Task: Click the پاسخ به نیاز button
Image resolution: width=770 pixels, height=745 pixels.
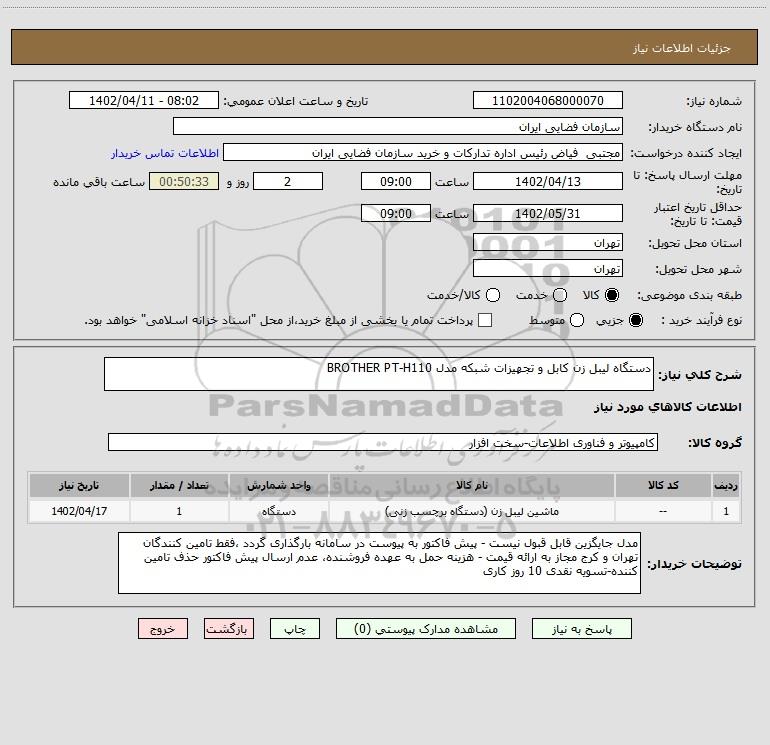Action: pos(581,629)
